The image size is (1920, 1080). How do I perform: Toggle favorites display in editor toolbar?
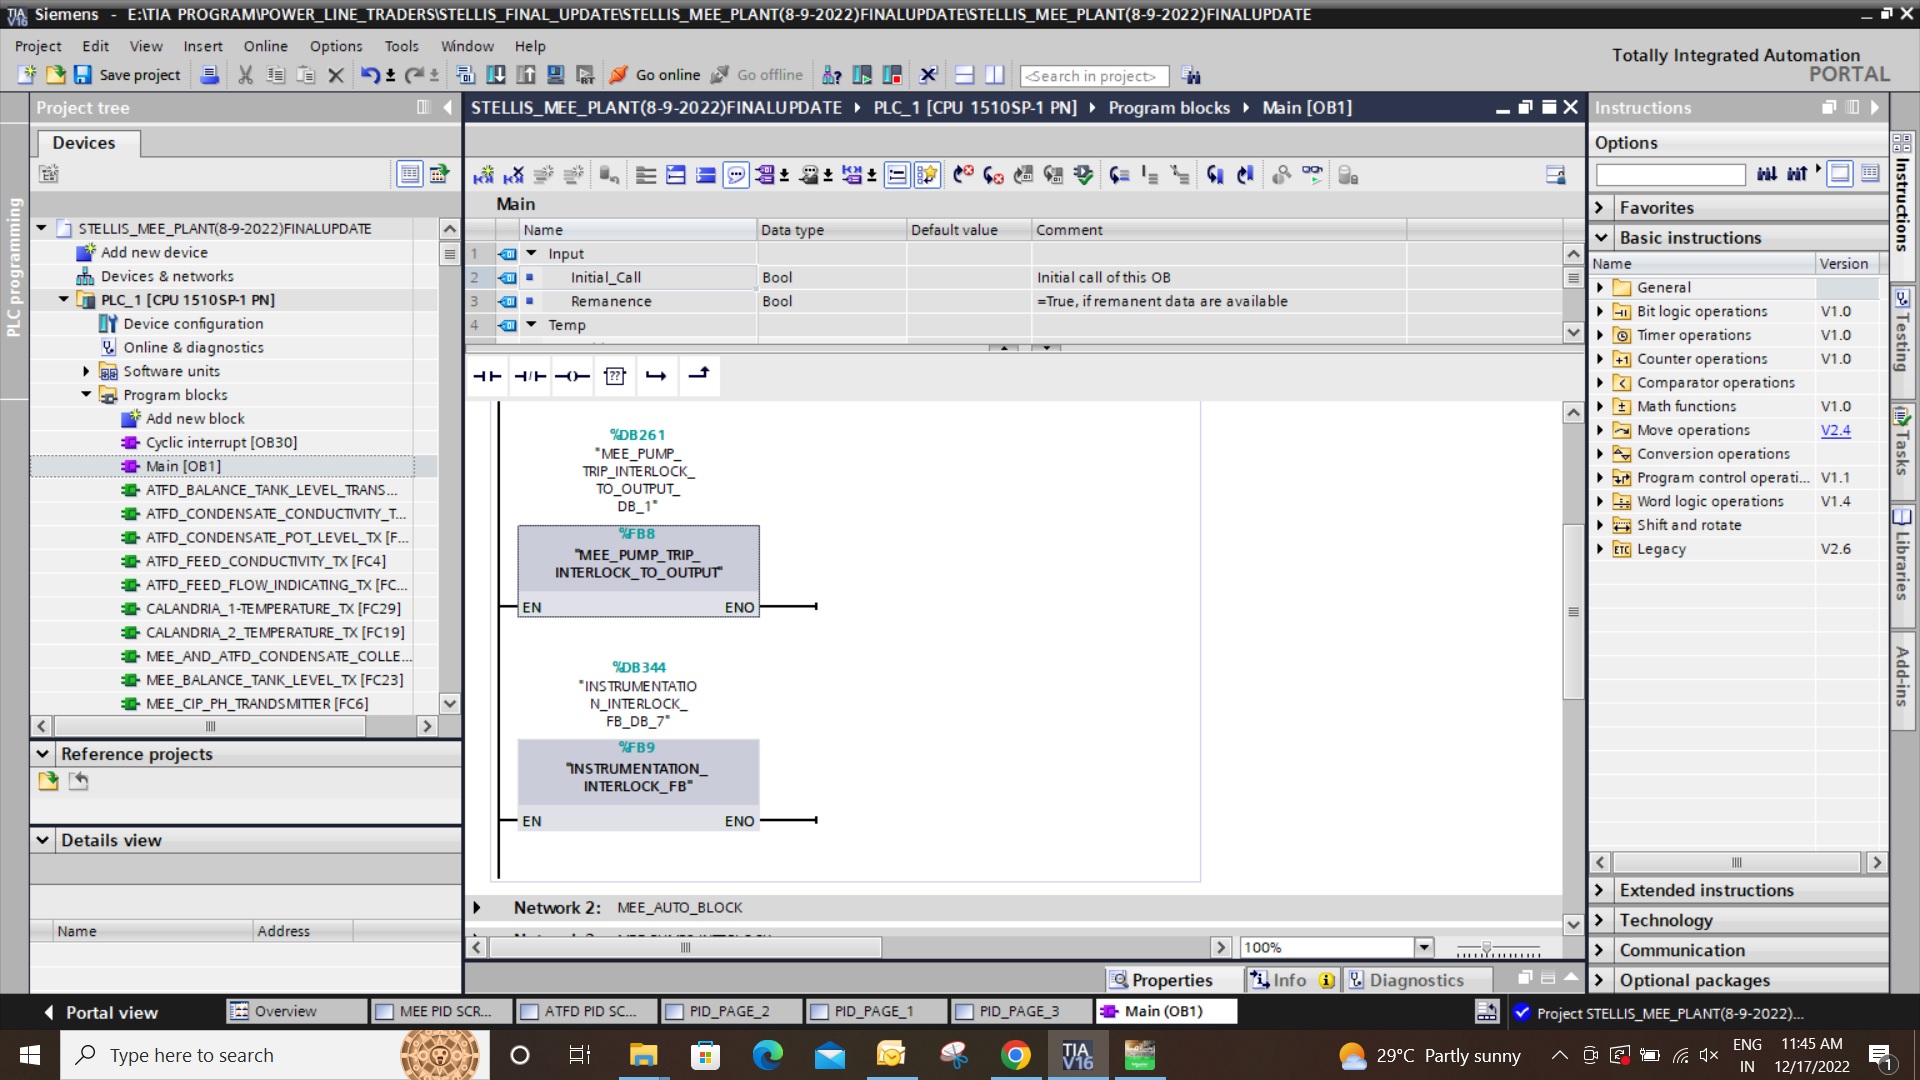point(927,176)
